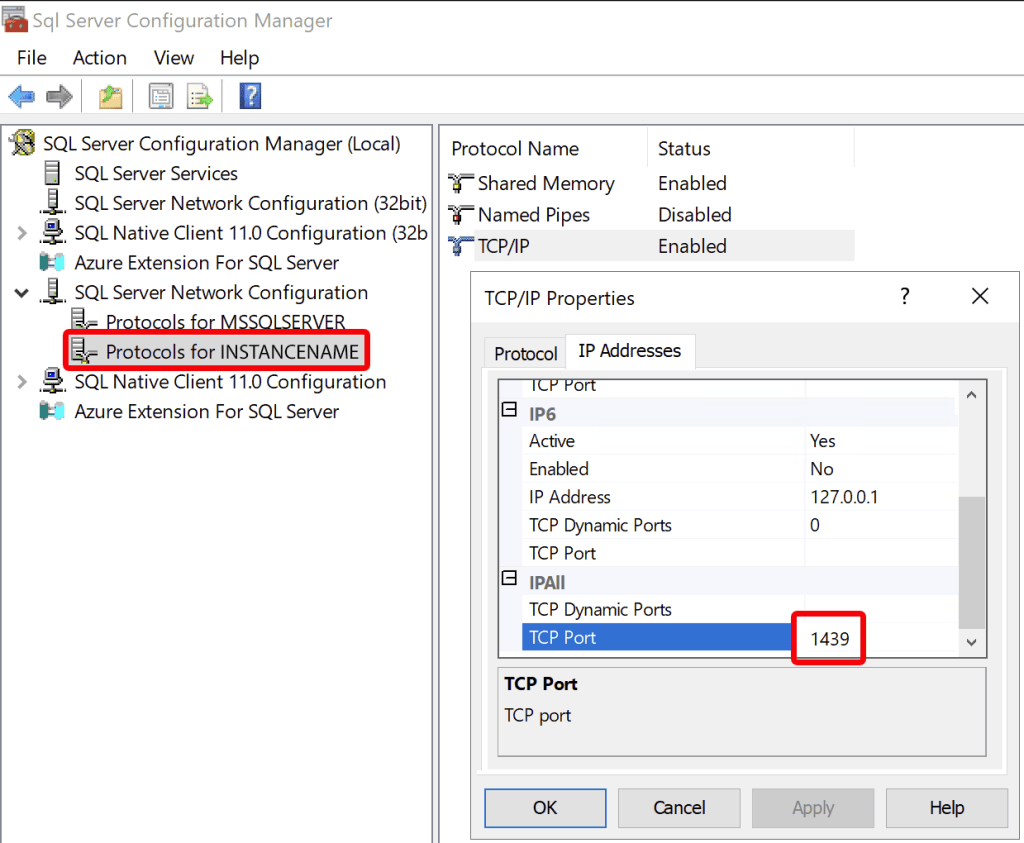This screenshot has width=1024, height=843.
Task: Click the forward navigation arrow in the toolbar
Action: [58, 96]
